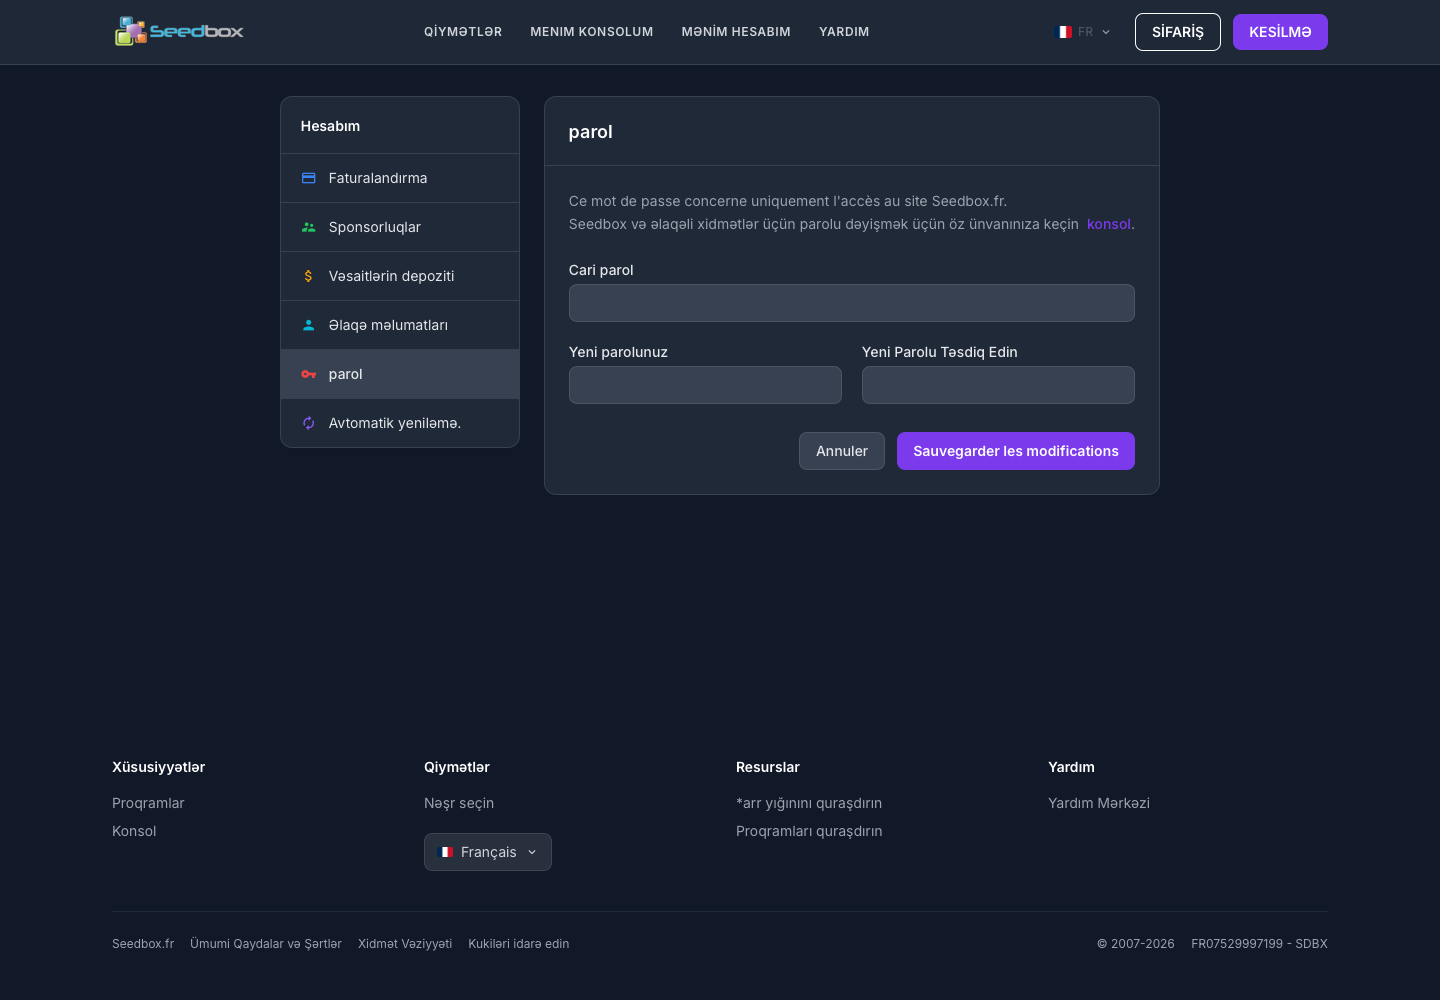The height and width of the screenshot is (1000, 1440).
Task: Open Kukiləri idarə edin link
Action: (x=519, y=944)
